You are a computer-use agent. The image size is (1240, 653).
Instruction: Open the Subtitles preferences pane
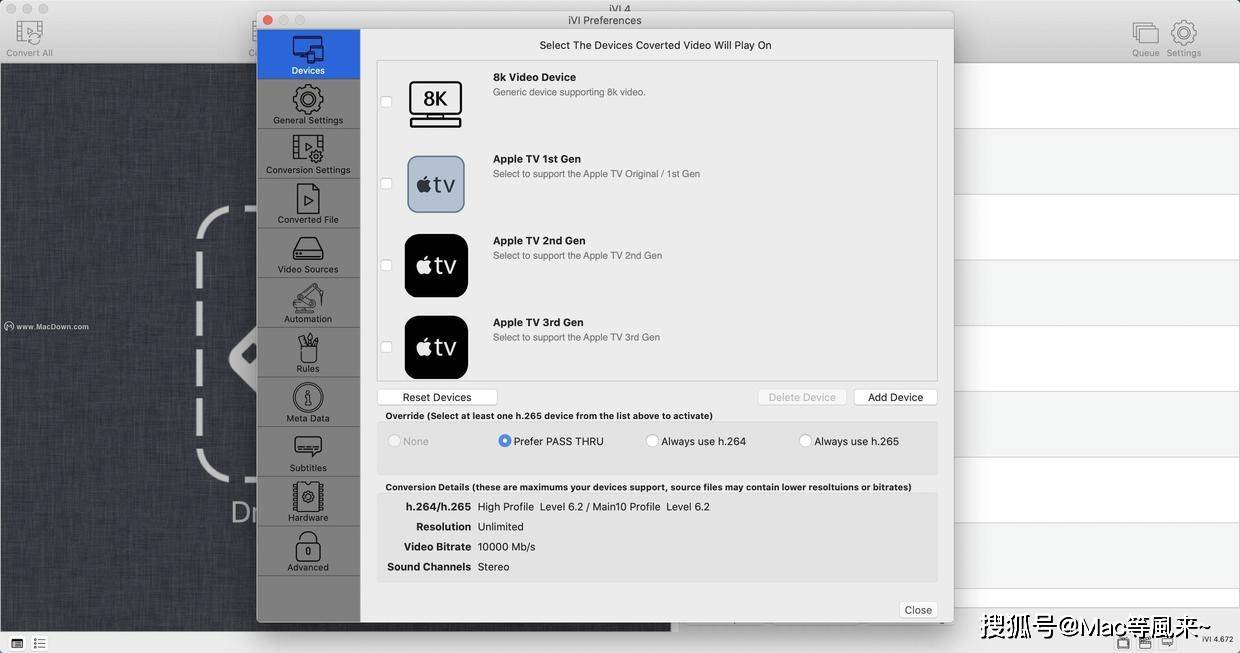(308, 452)
